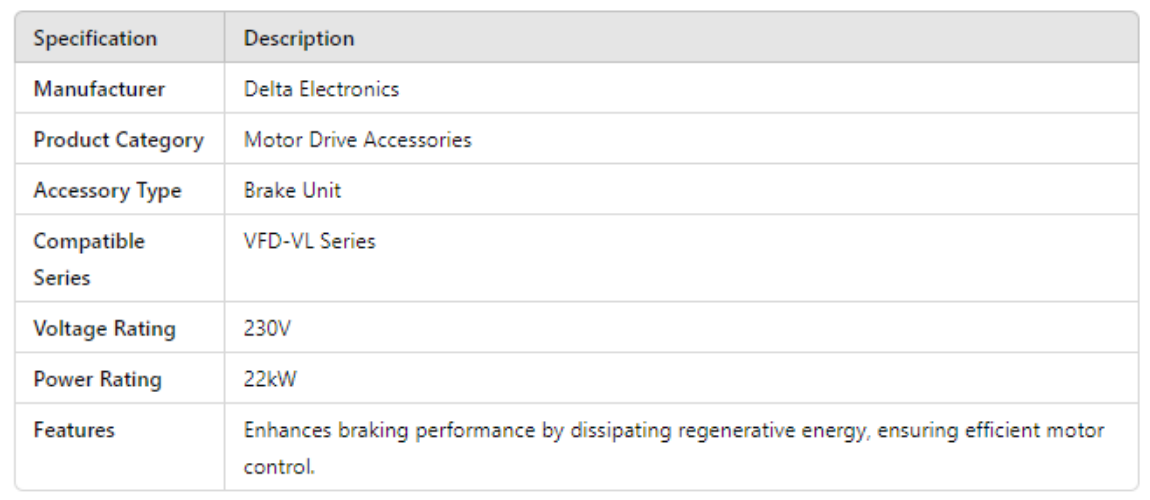Click the word Series under Compatible
Screen dimensions: 1150x500
[x=62, y=278]
